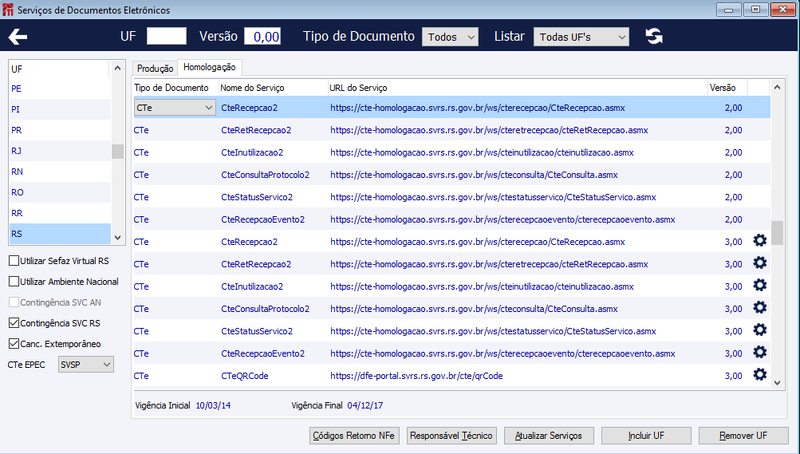Screen dimensions: 800x454
Task: Go back using the white arrow icon
Action: [18, 37]
